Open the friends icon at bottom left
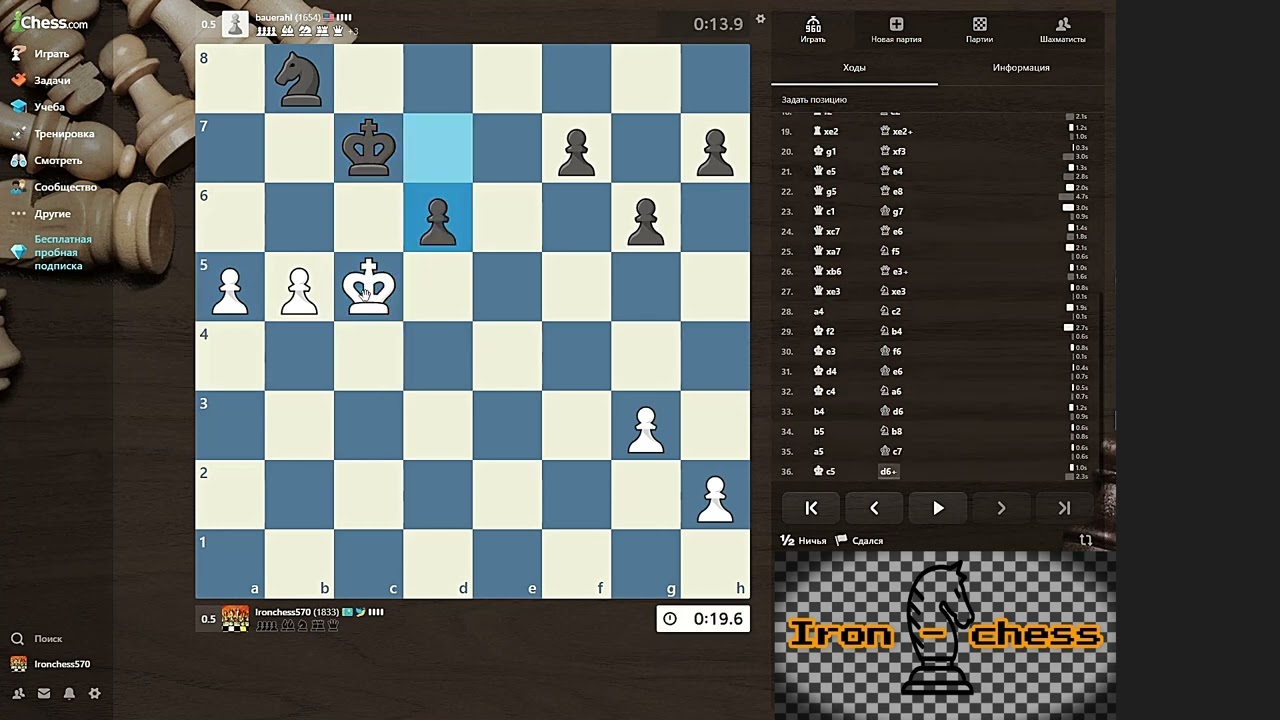The image size is (1280, 720). point(18,693)
